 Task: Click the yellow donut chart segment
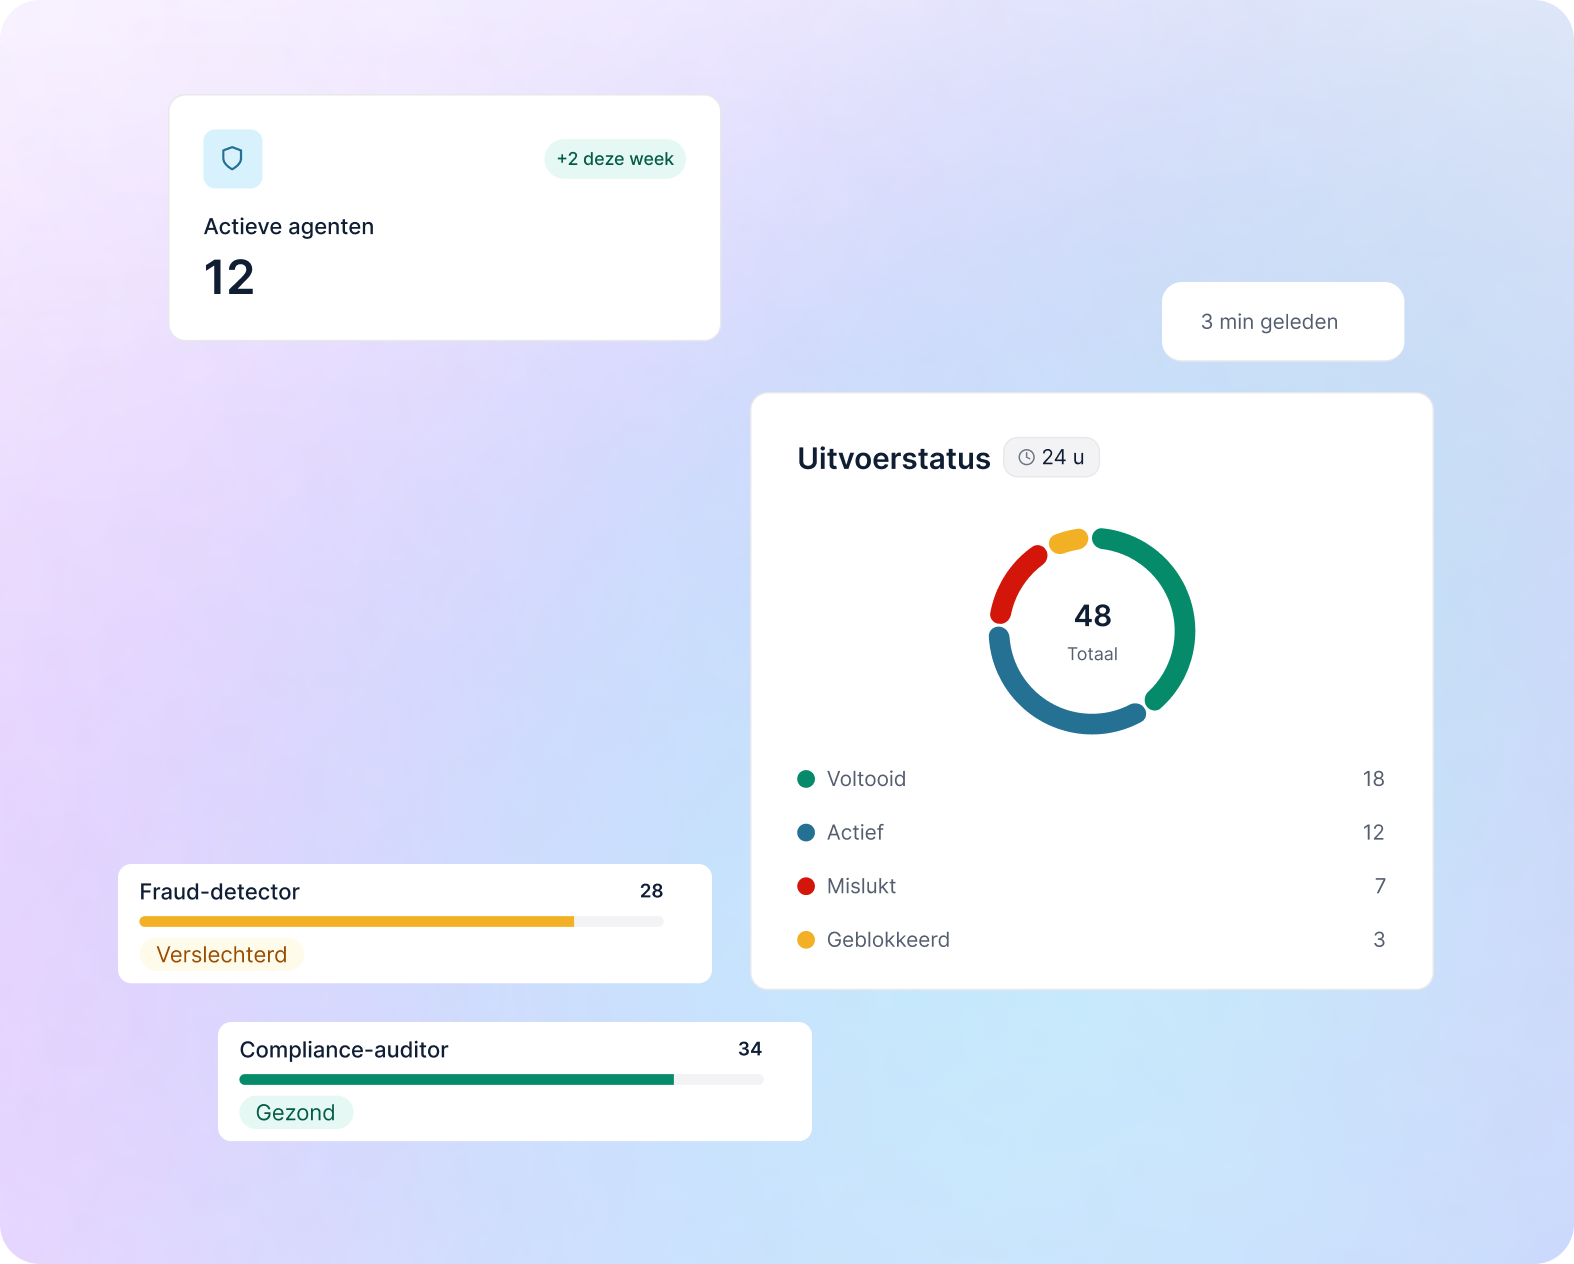(x=1068, y=541)
